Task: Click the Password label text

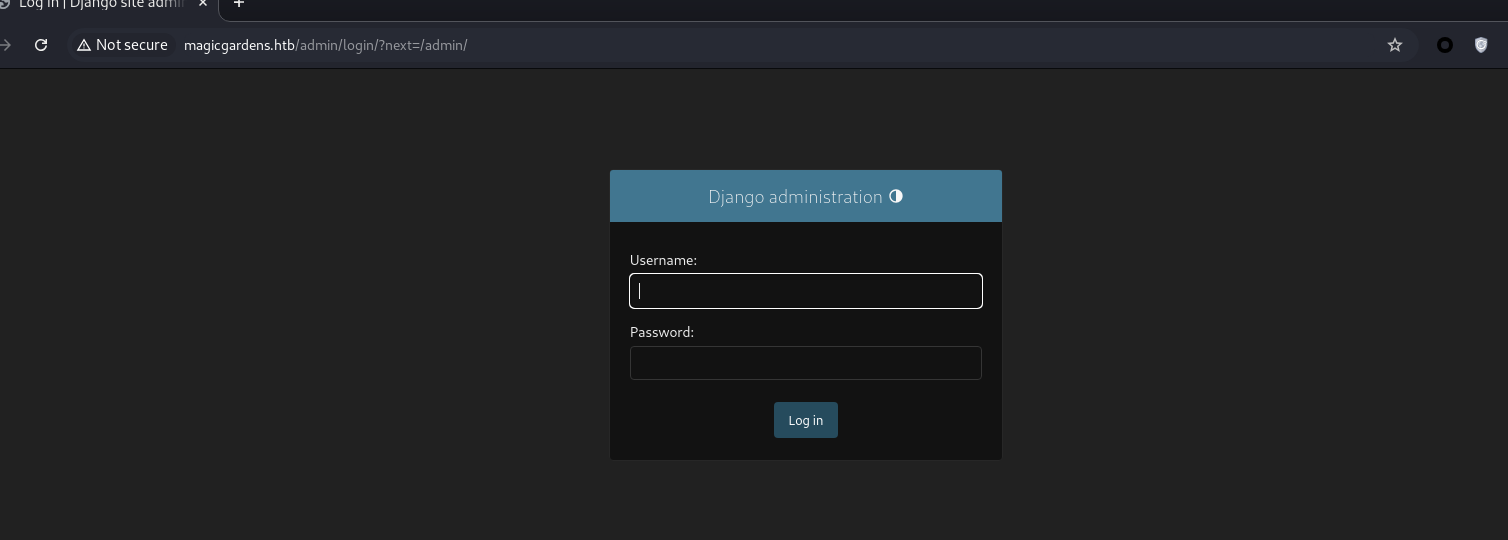Action: [661, 332]
